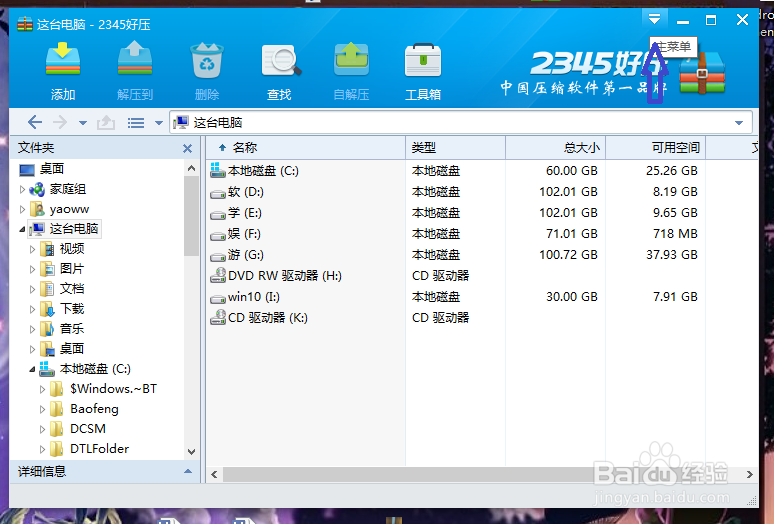Image resolution: width=774 pixels, height=524 pixels.
Task: Select the 家庭组 icon in tree
Action: click(x=37, y=189)
